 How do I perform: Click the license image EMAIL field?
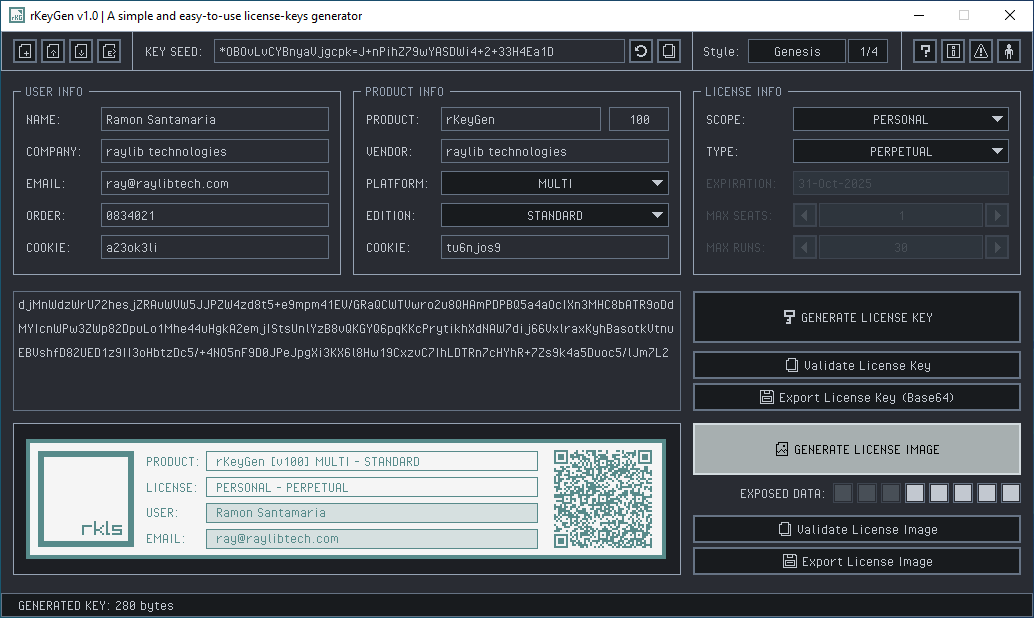coord(372,538)
